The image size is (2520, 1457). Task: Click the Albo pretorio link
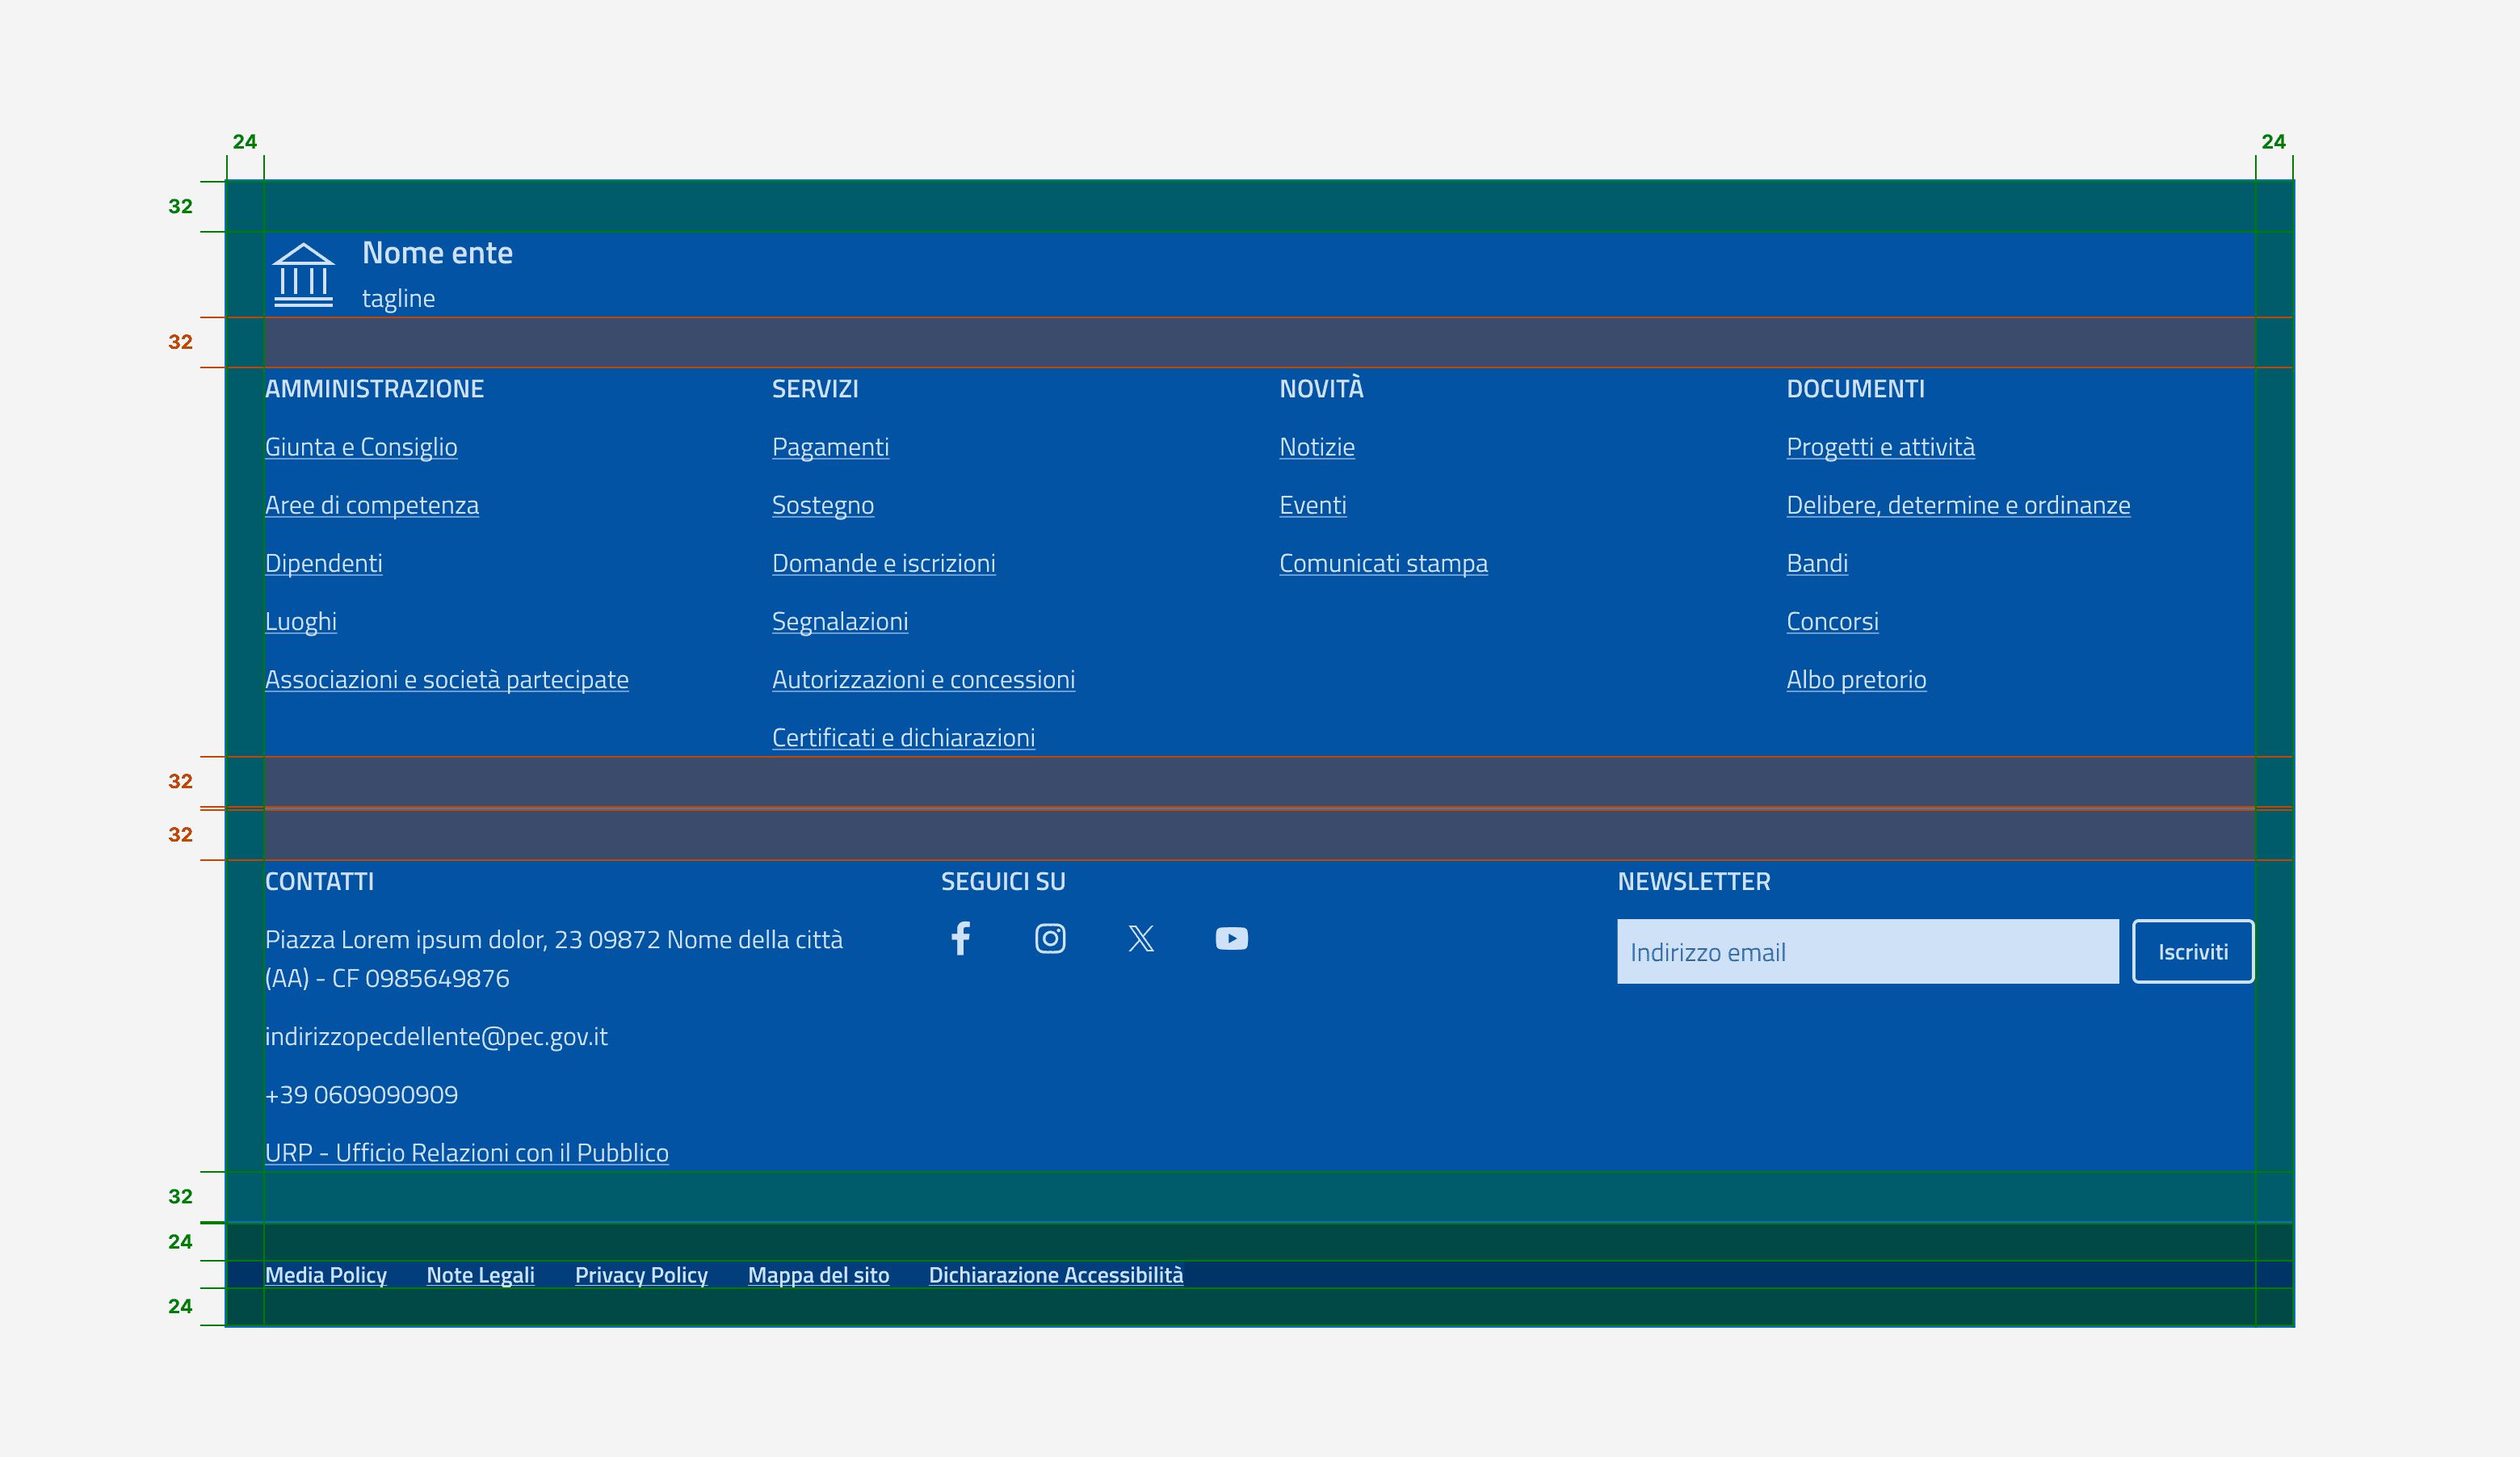pyautogui.click(x=1856, y=679)
